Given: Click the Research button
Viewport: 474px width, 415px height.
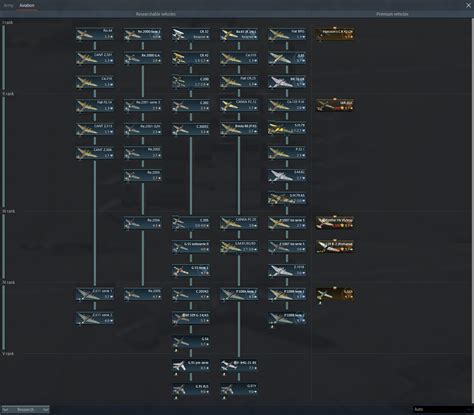Looking at the screenshot, I should pyautogui.click(x=26, y=409).
